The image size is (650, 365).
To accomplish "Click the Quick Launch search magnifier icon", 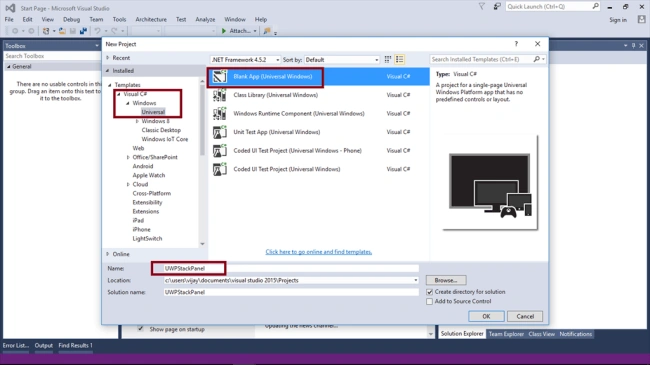I will (x=595, y=6).
